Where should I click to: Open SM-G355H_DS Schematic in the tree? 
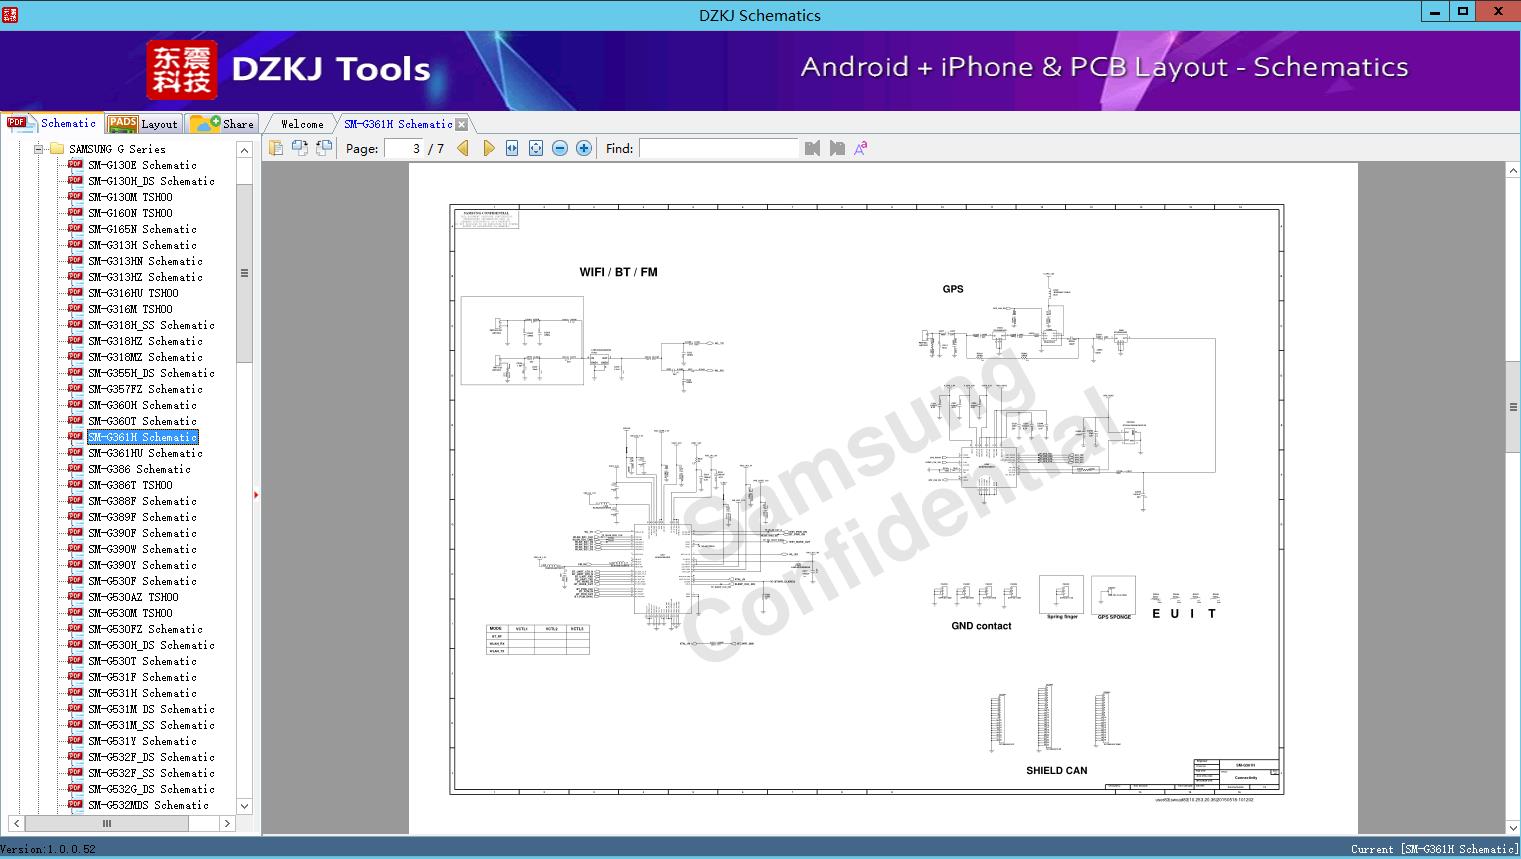pos(151,373)
